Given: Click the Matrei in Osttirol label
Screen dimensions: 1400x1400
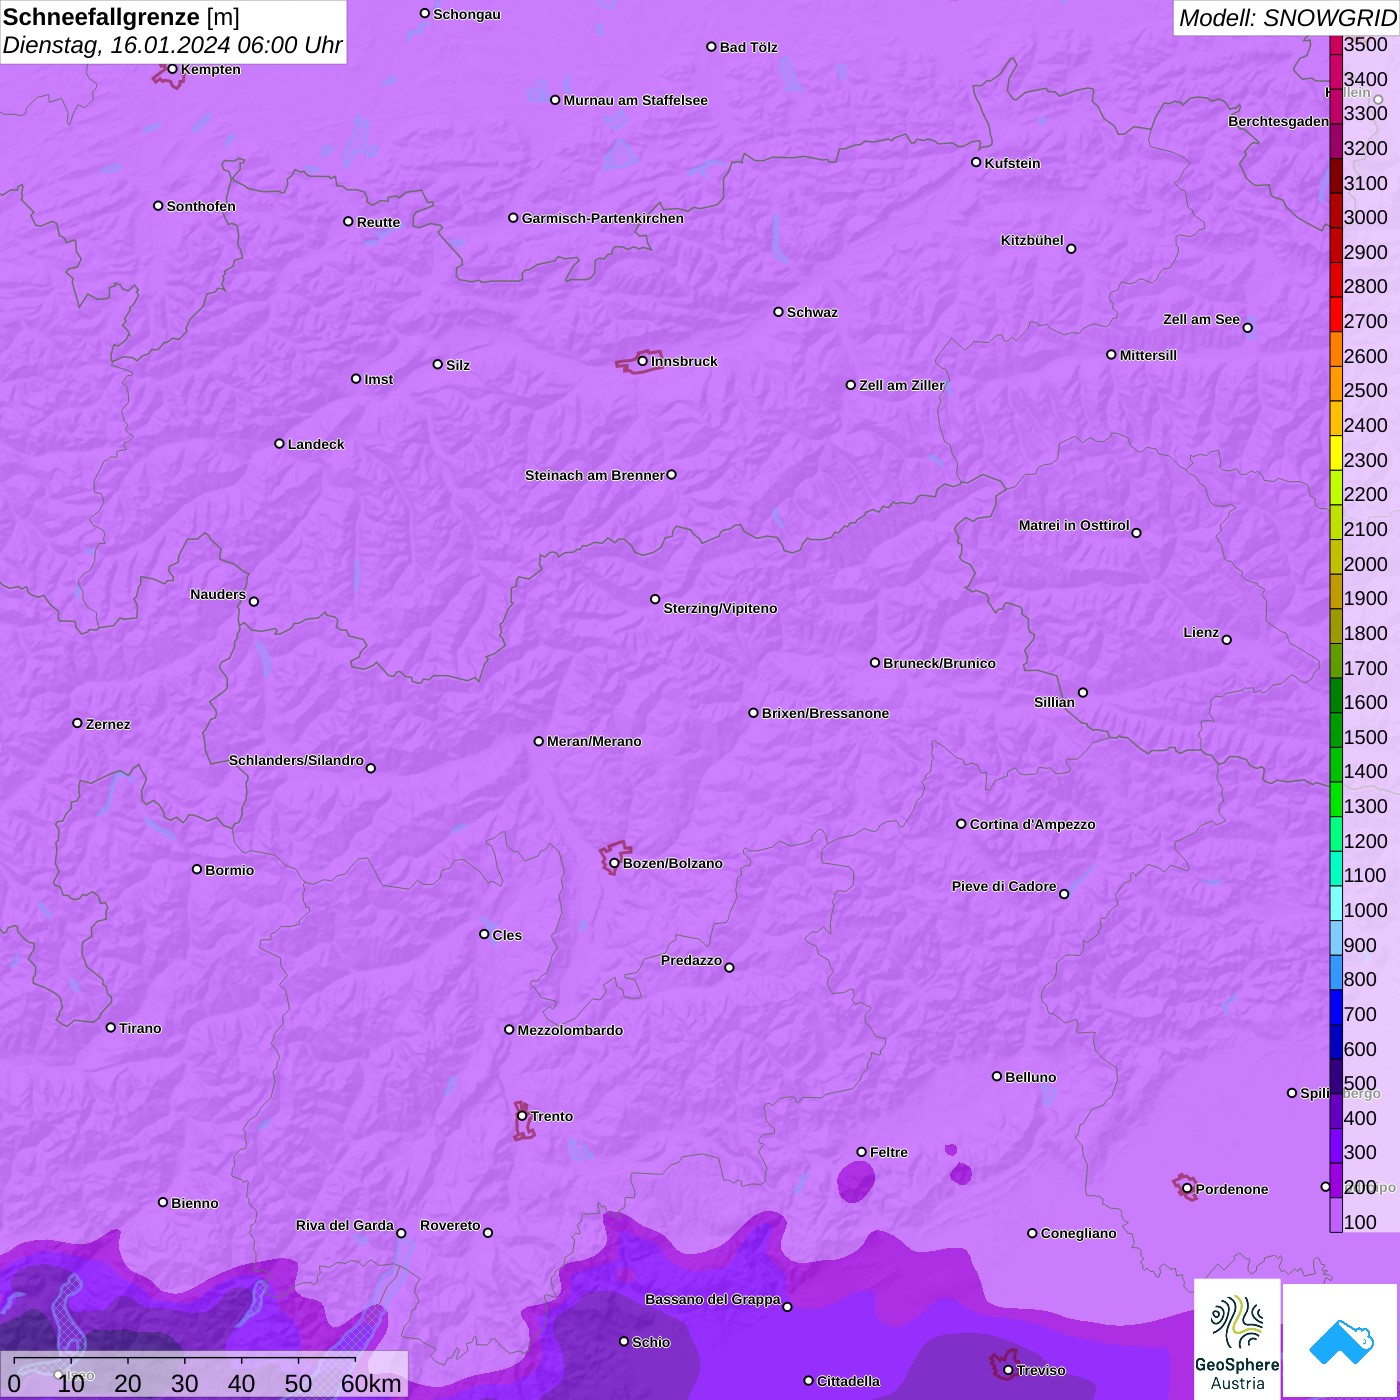Looking at the screenshot, I should [1074, 525].
